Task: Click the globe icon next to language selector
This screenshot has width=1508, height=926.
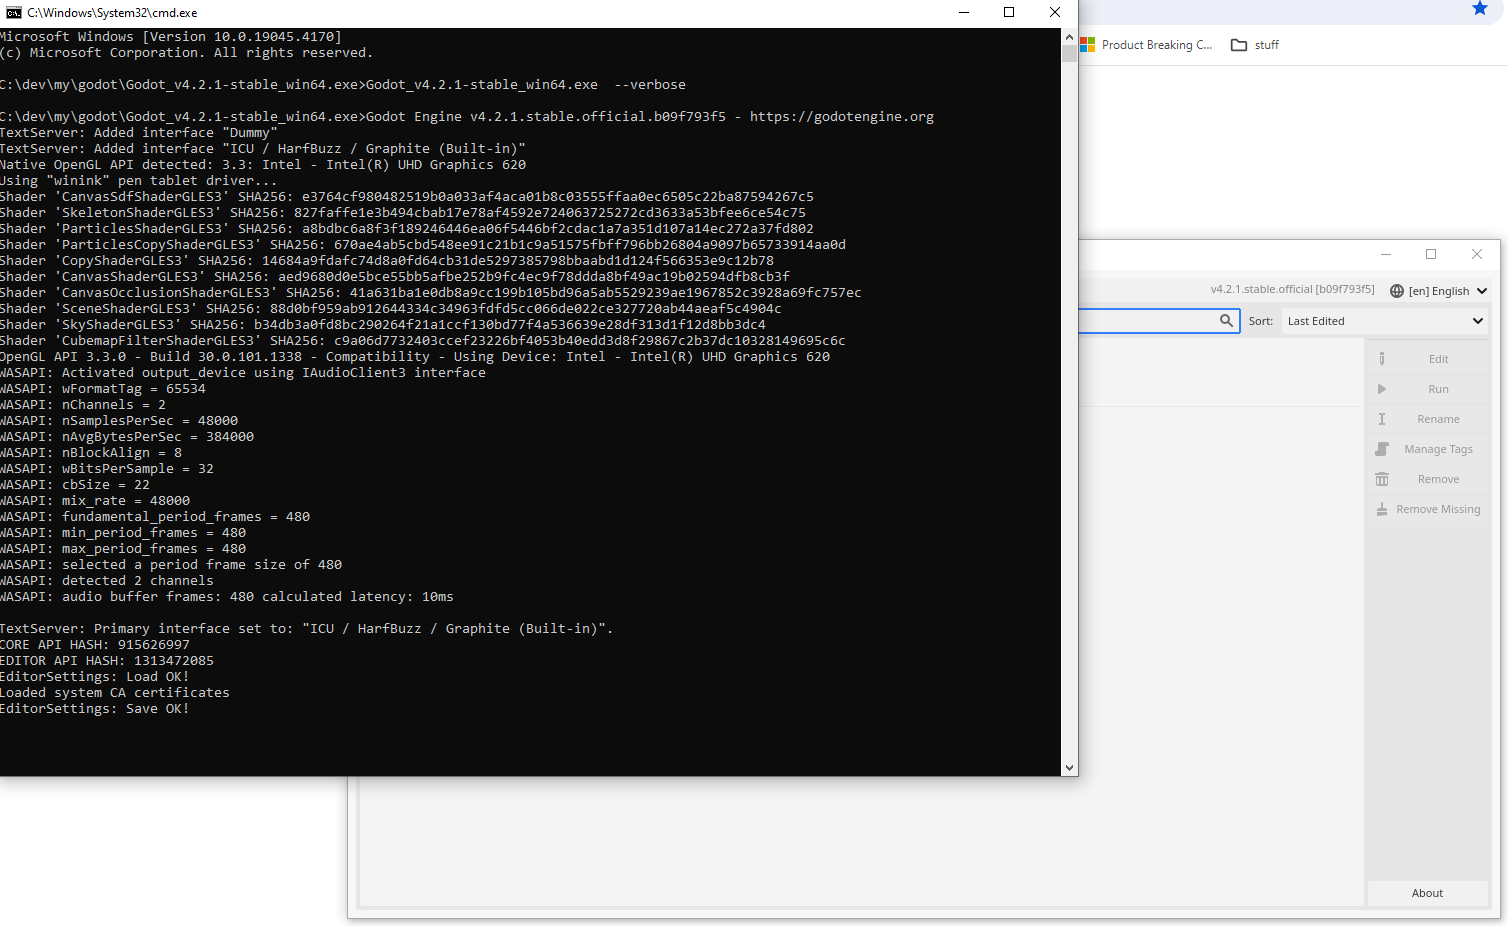Action: (1397, 291)
